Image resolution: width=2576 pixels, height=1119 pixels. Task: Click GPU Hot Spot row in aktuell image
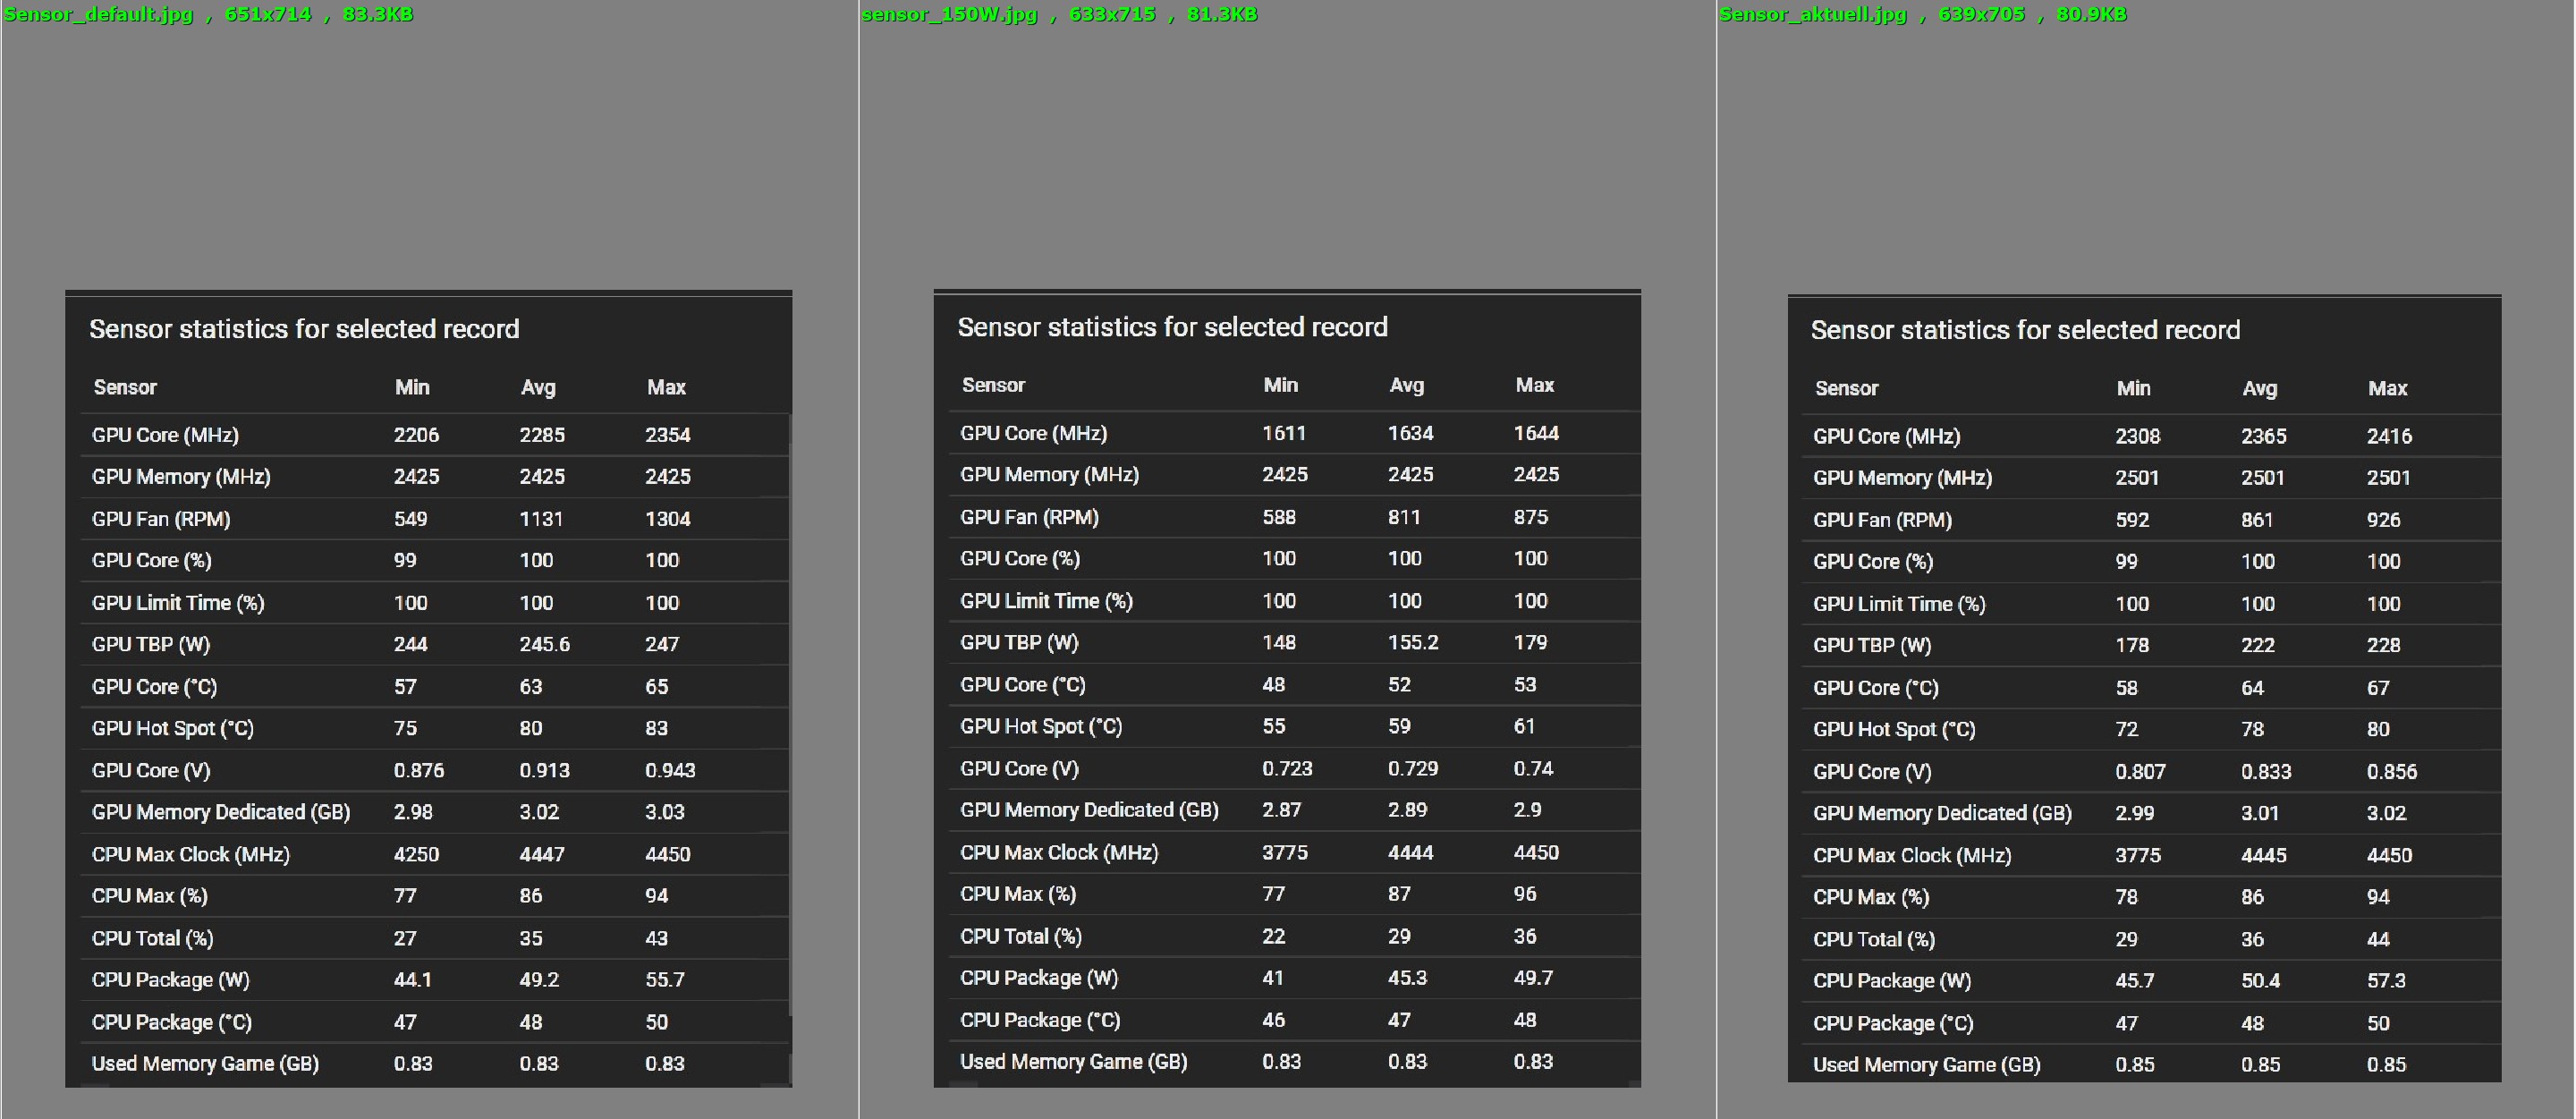pos(1894,730)
